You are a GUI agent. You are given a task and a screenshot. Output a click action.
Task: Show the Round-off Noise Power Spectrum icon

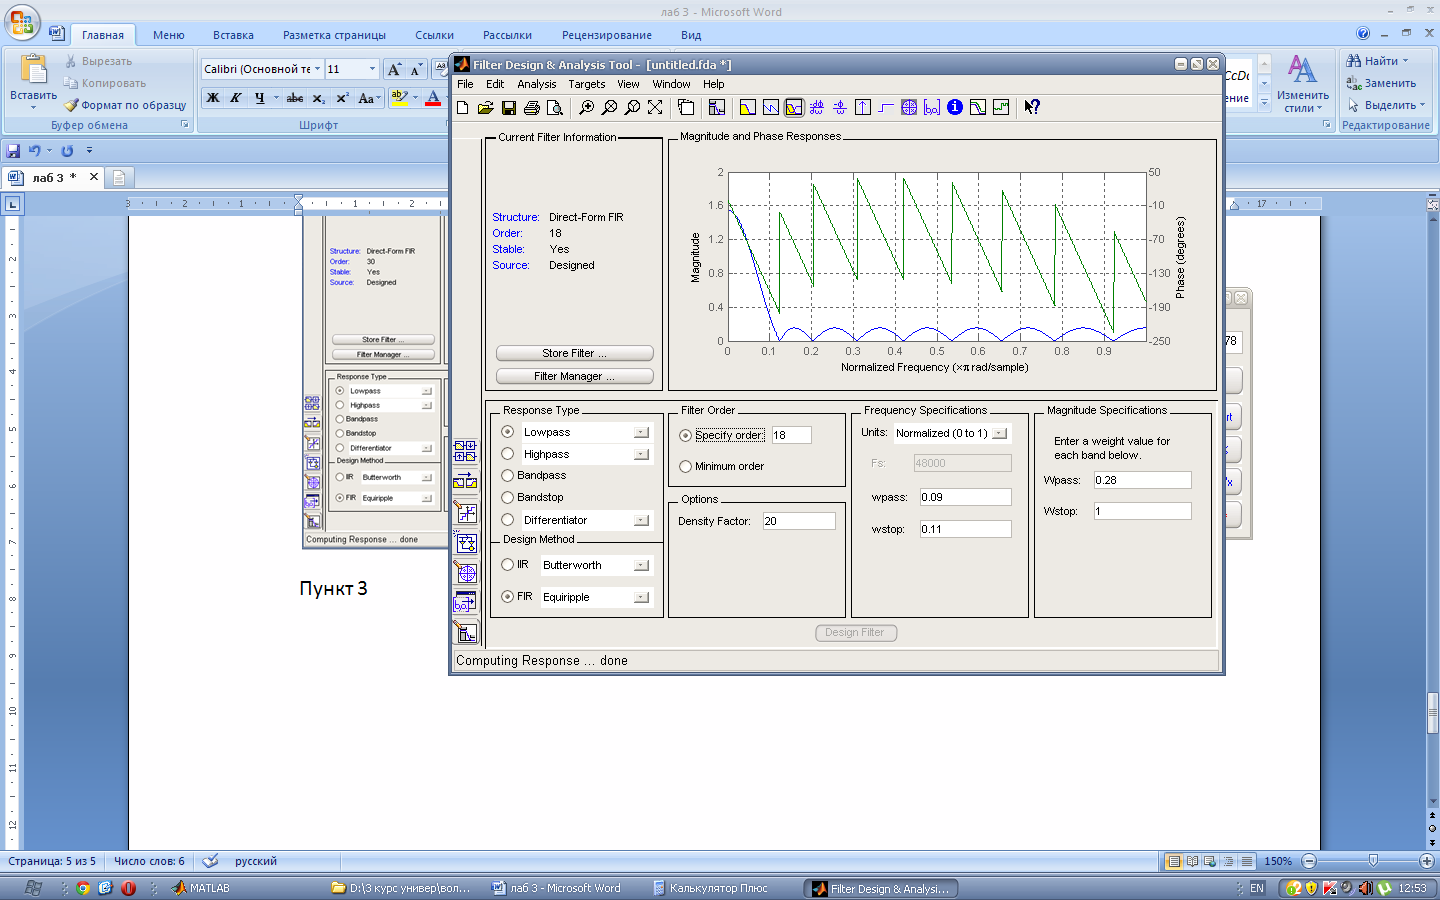[1000, 107]
